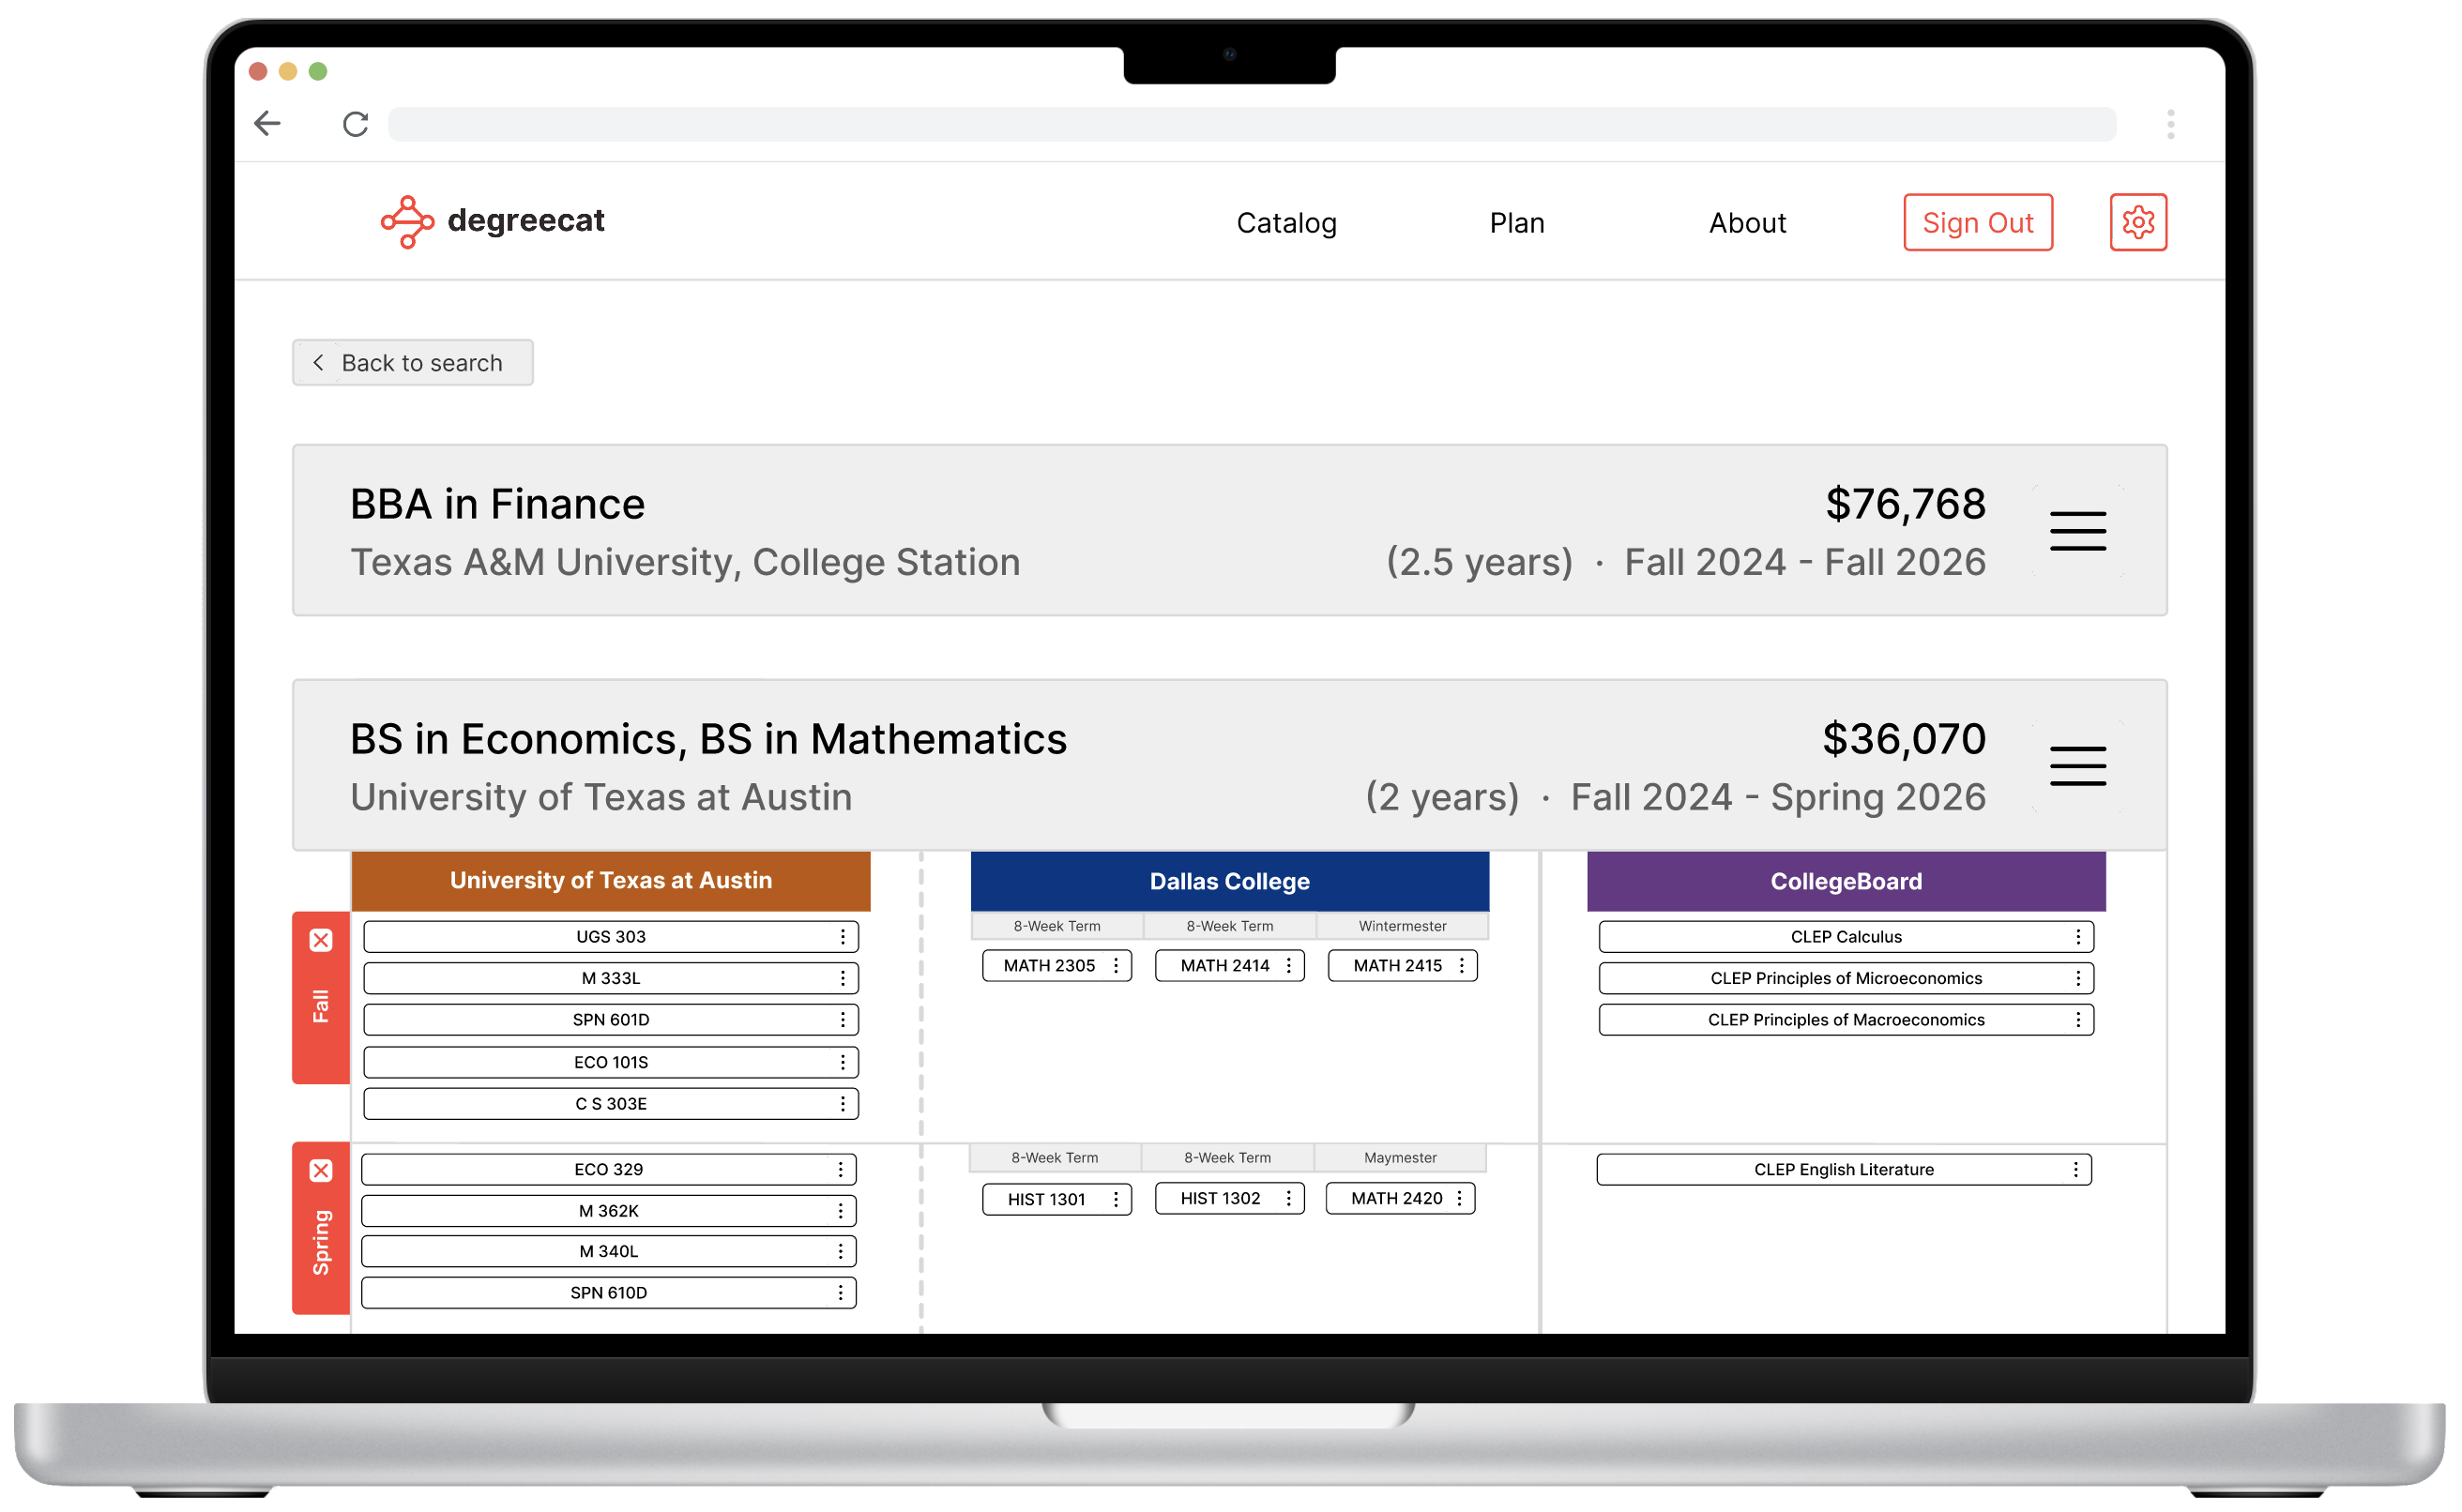Click the Maymester term label
The image size is (2462, 1512).
point(1400,1158)
